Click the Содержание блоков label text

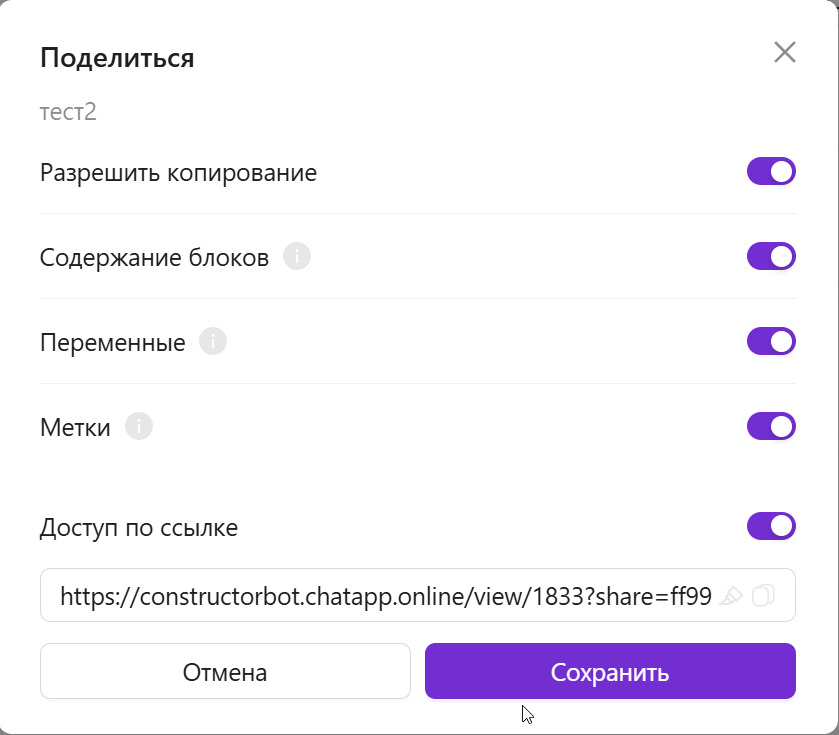[154, 257]
